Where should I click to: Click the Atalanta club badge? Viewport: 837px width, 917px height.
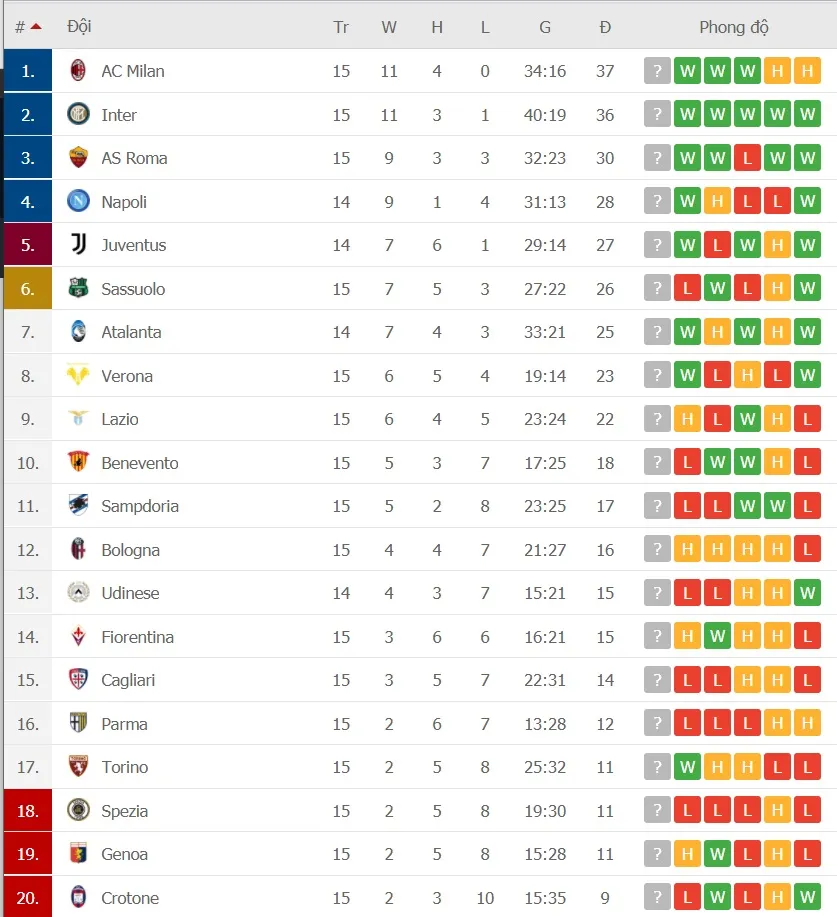coord(78,332)
